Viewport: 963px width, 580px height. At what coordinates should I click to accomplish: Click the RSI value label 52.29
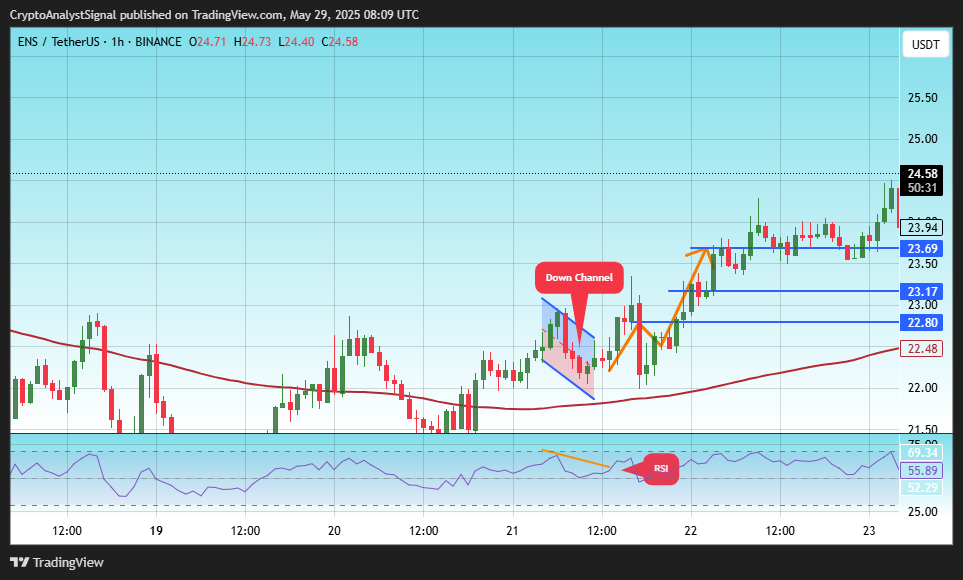[922, 488]
